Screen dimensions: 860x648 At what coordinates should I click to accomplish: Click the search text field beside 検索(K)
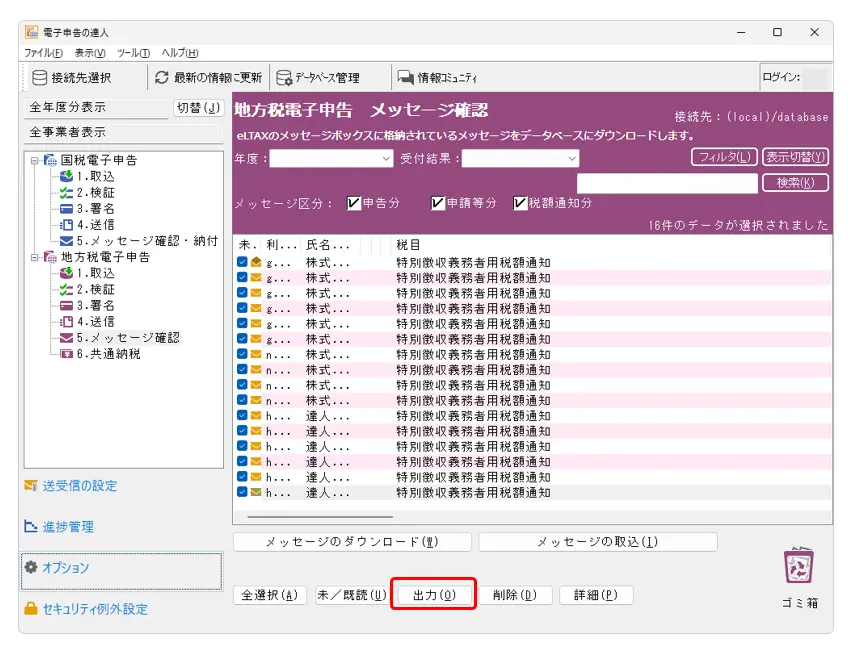(667, 183)
